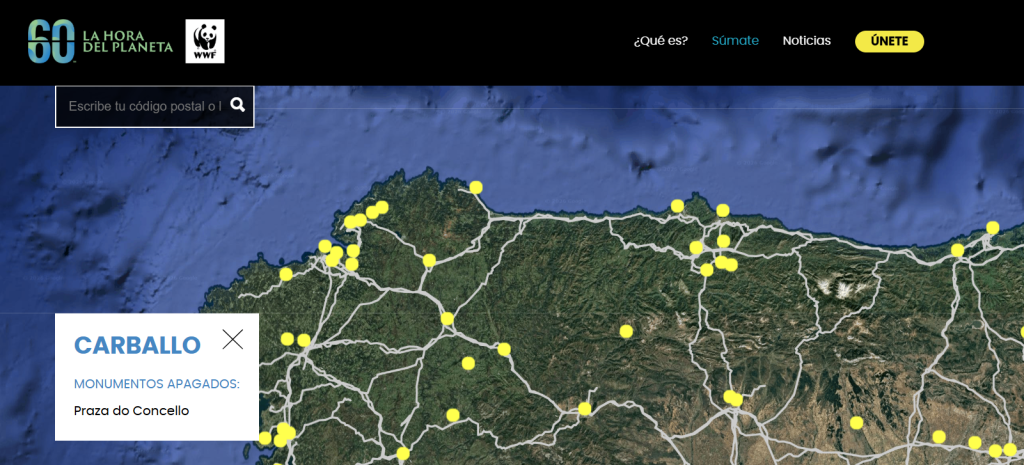
Task: Click the lone marker in the brown bottom-right area
Action: pyautogui.click(x=856, y=423)
